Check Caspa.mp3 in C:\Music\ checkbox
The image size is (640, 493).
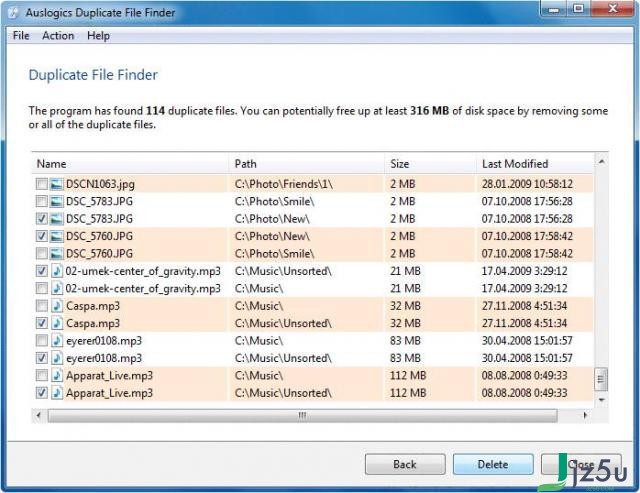click(42, 306)
